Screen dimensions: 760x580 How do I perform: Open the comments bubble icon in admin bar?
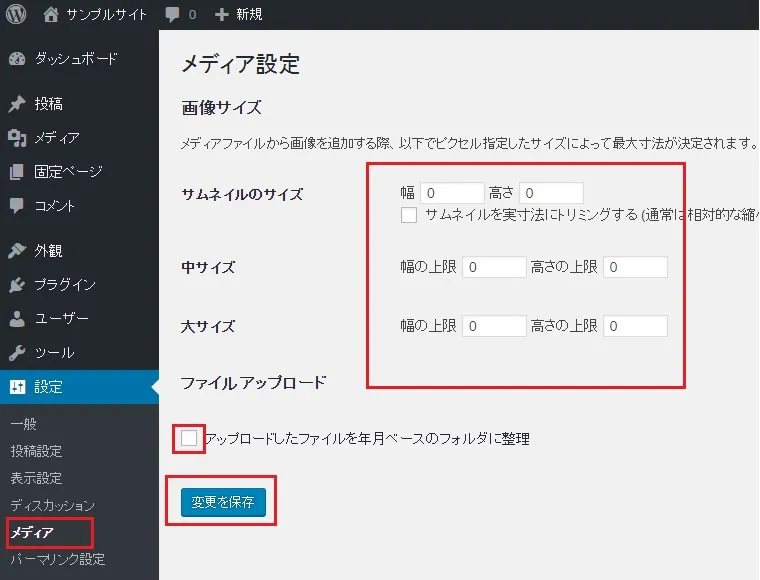point(174,15)
